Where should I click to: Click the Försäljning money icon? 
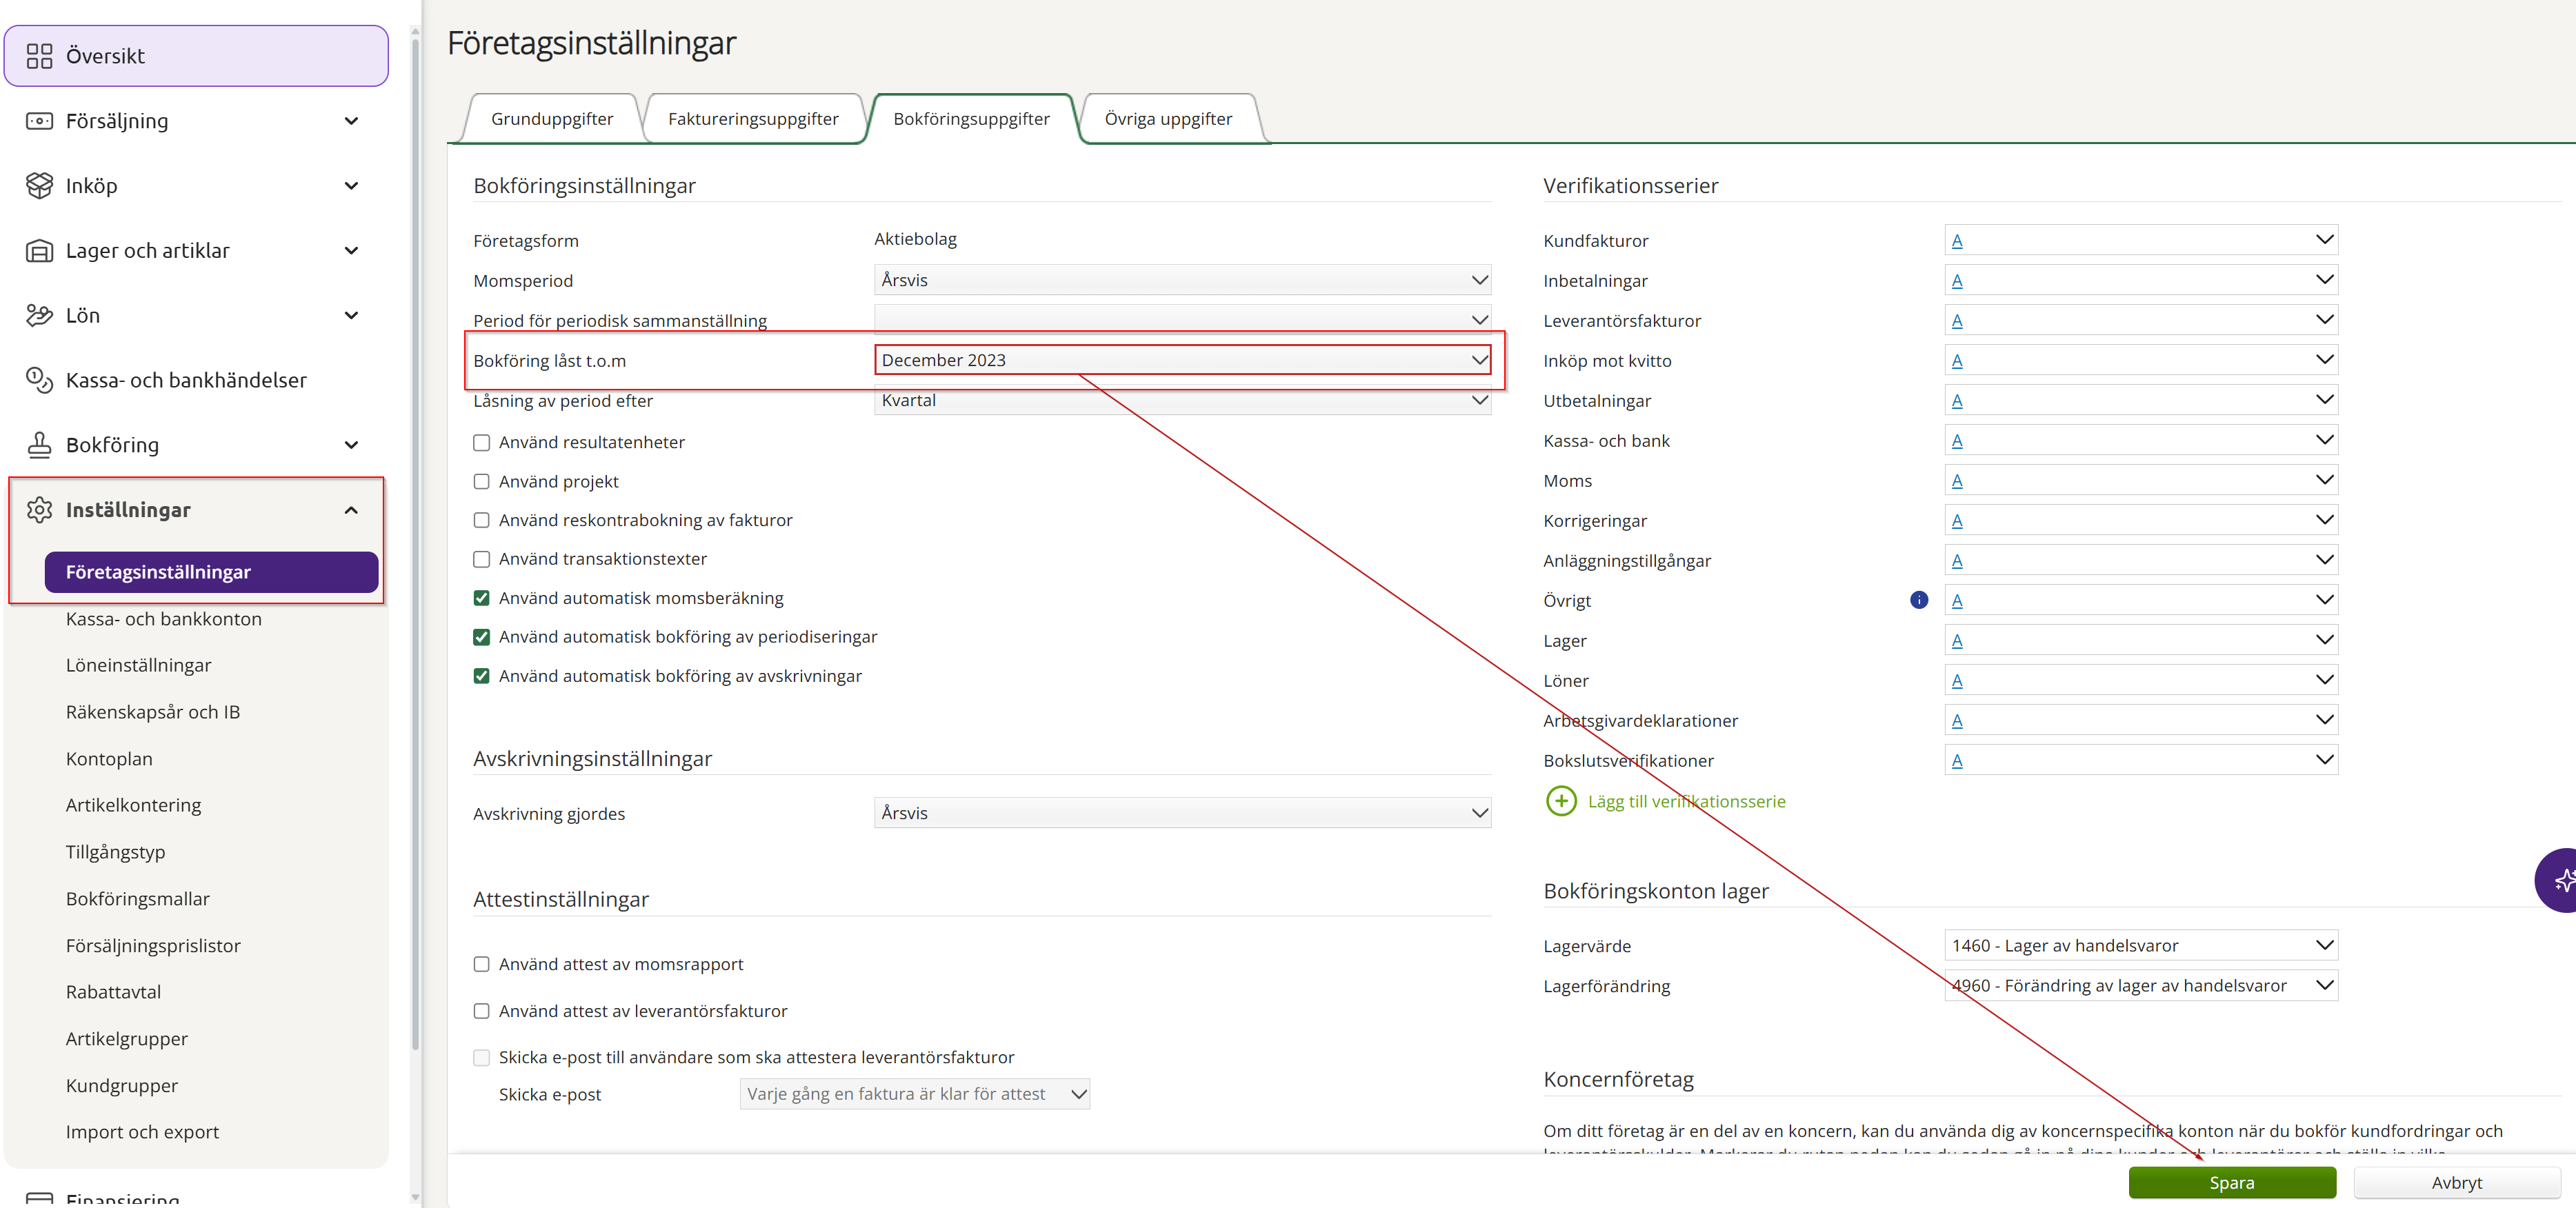(x=39, y=121)
